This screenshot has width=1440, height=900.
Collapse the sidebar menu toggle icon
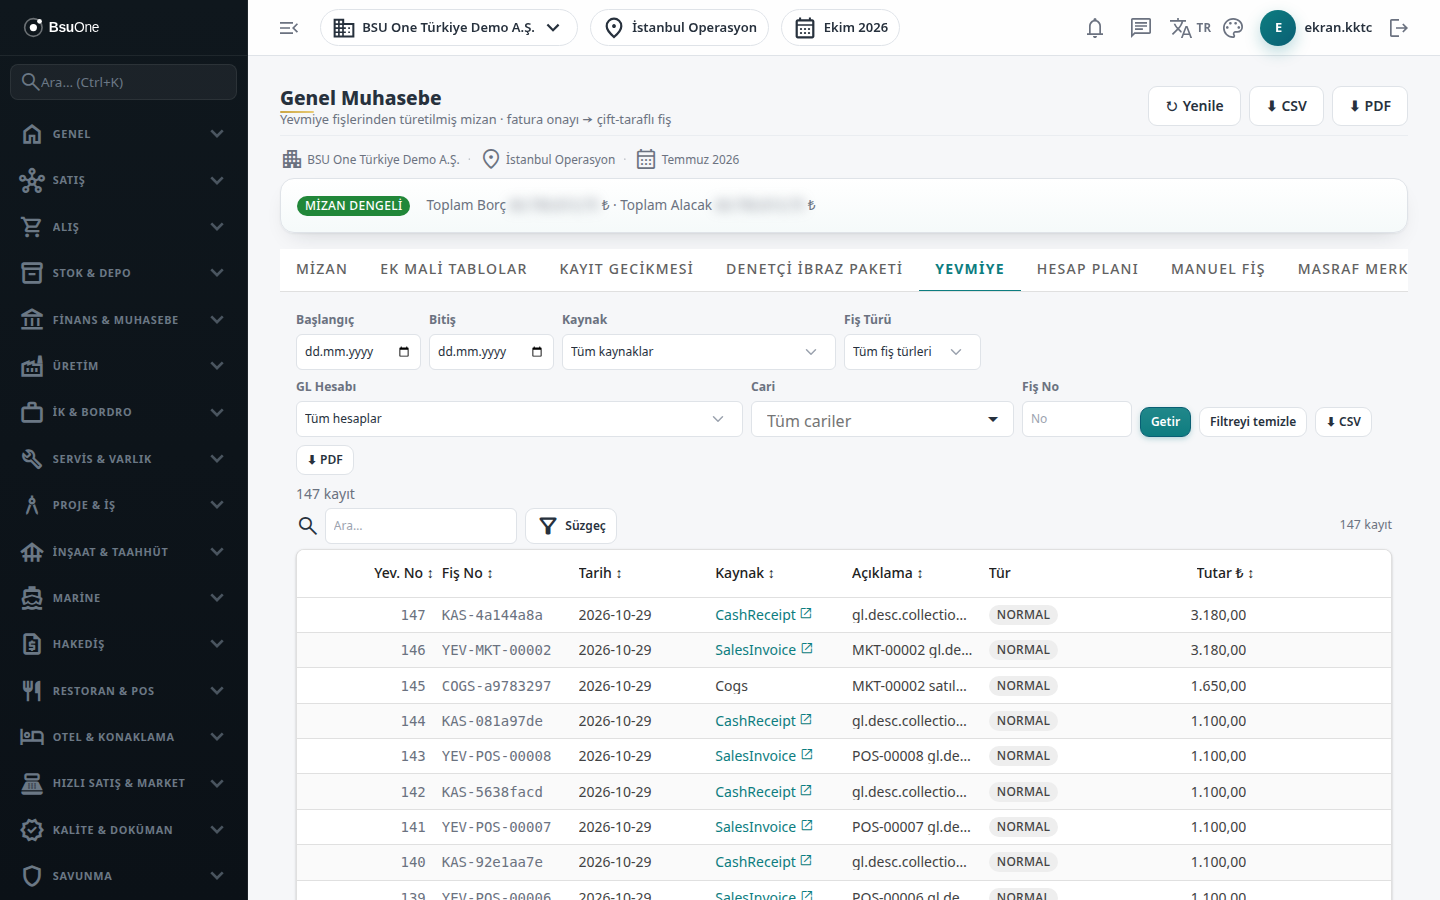[289, 28]
